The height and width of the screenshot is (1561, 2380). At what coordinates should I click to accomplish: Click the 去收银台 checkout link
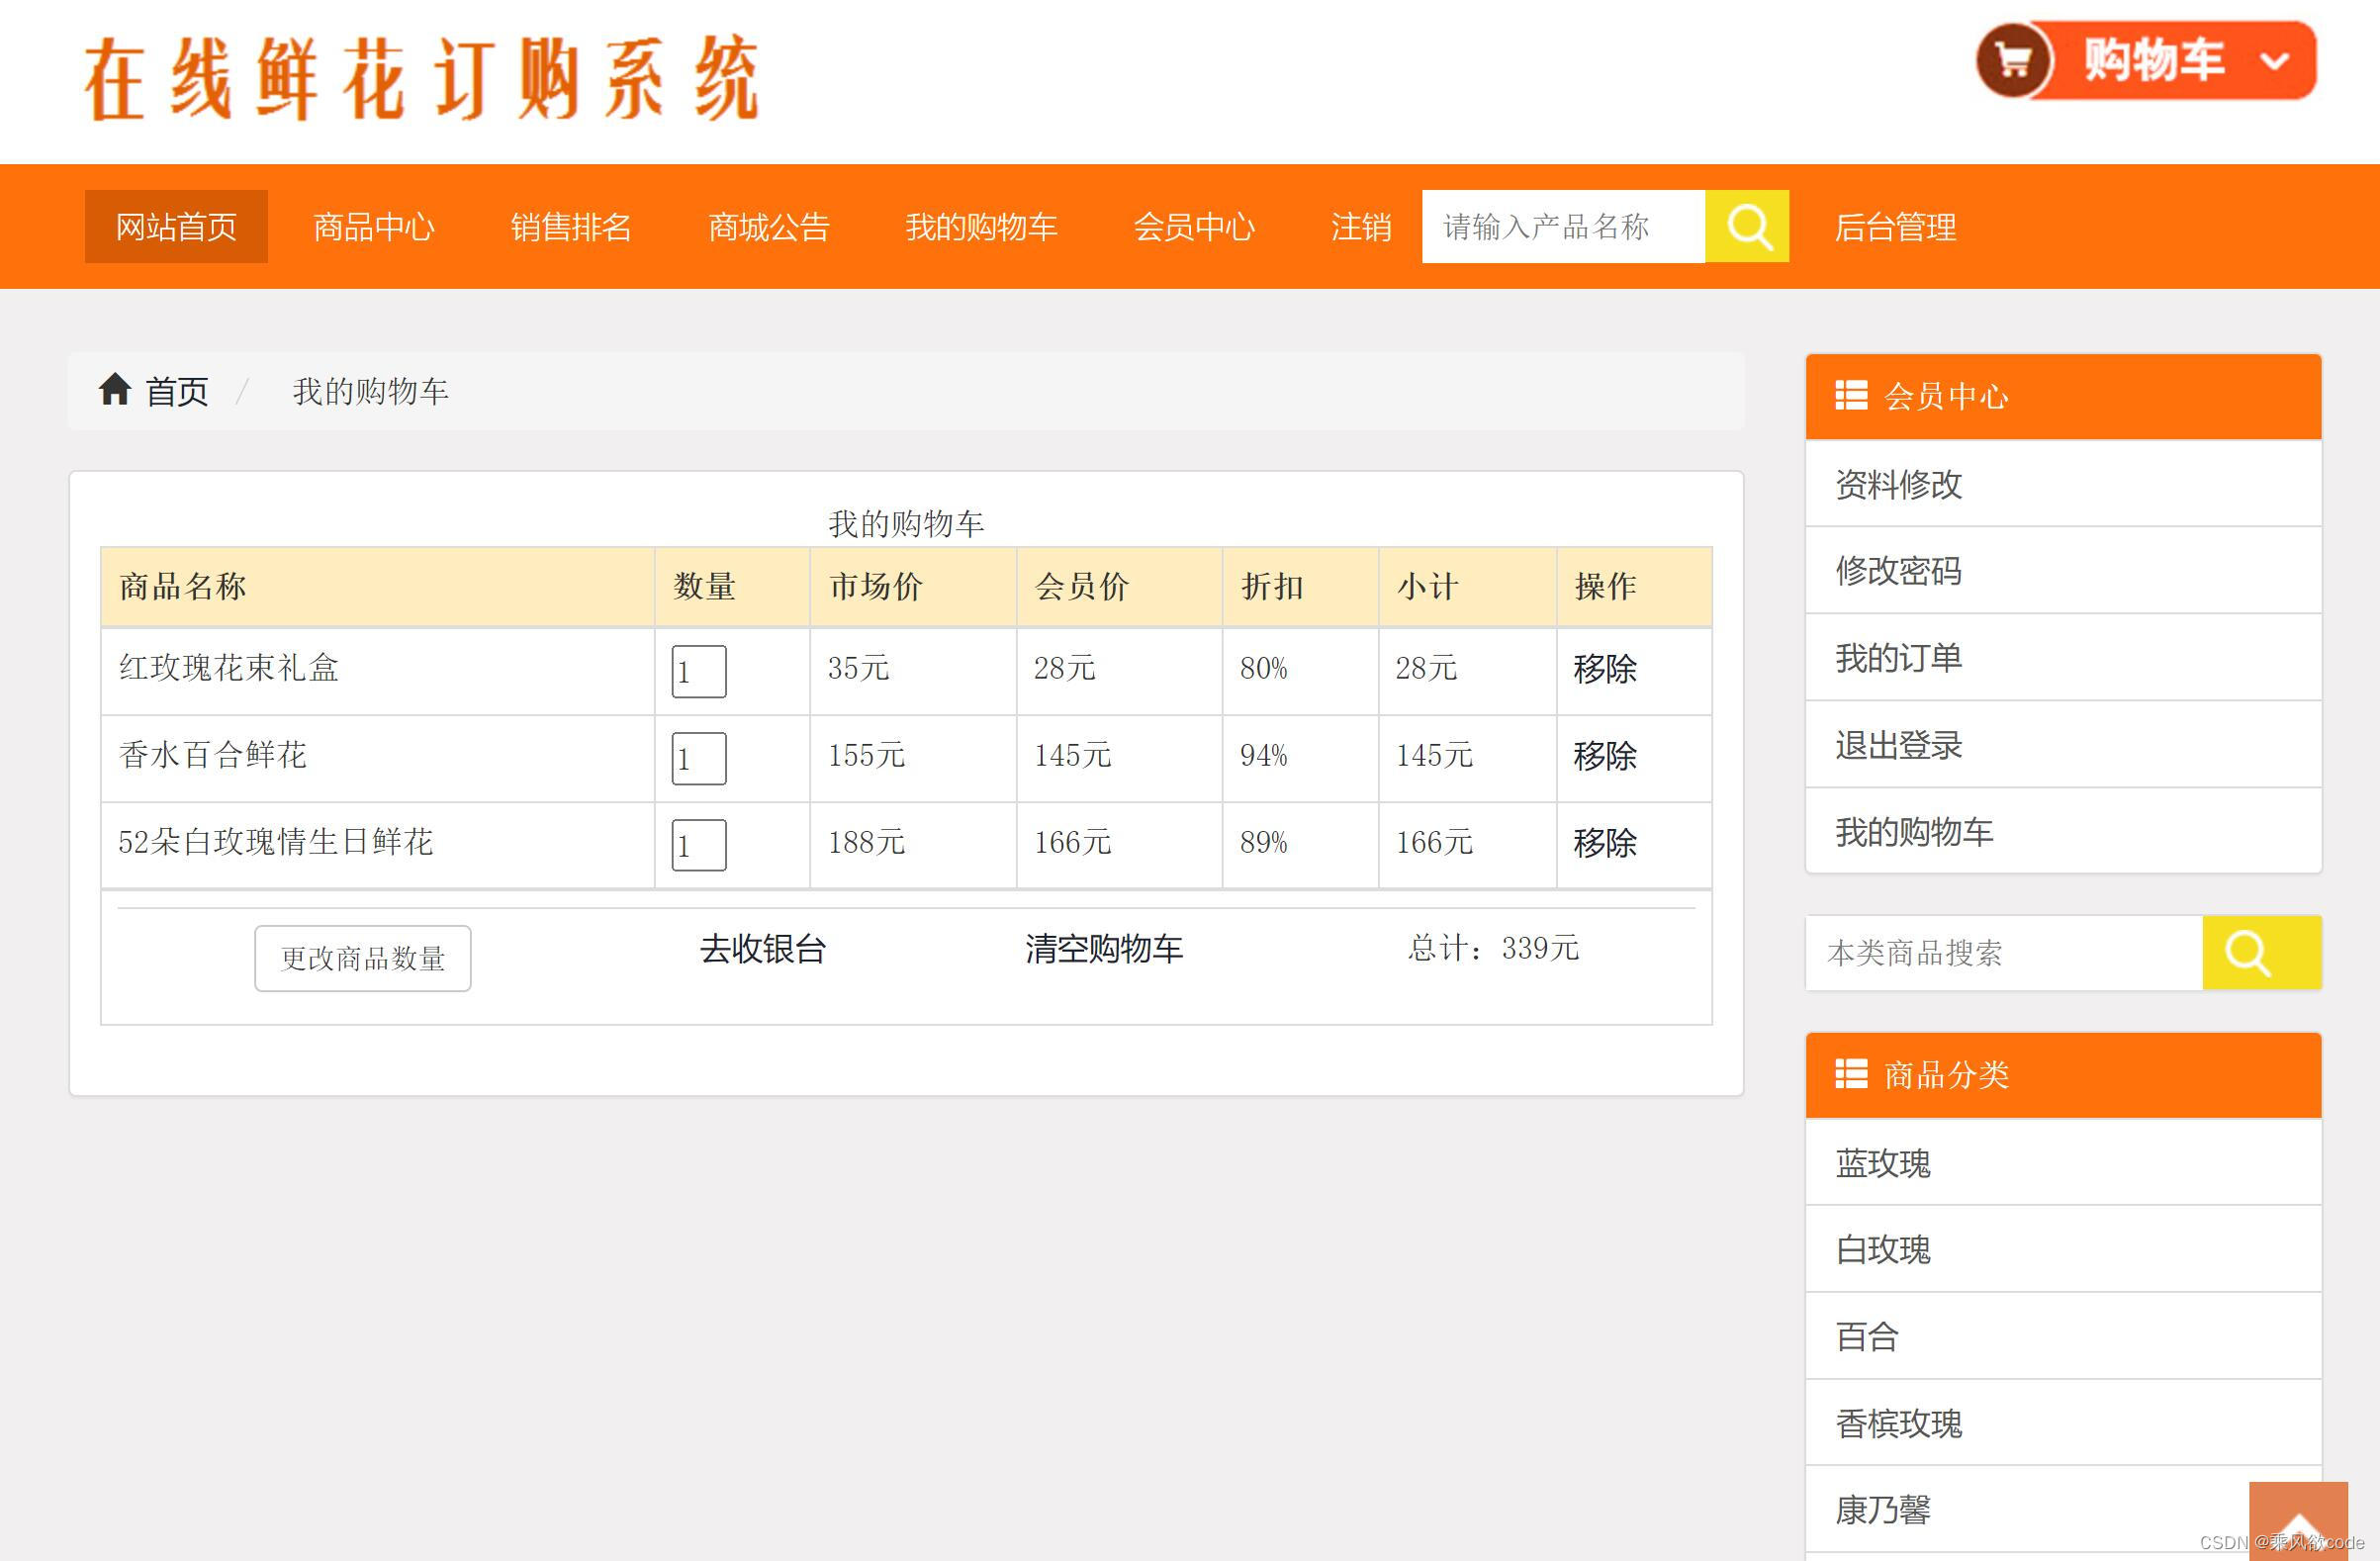[763, 948]
